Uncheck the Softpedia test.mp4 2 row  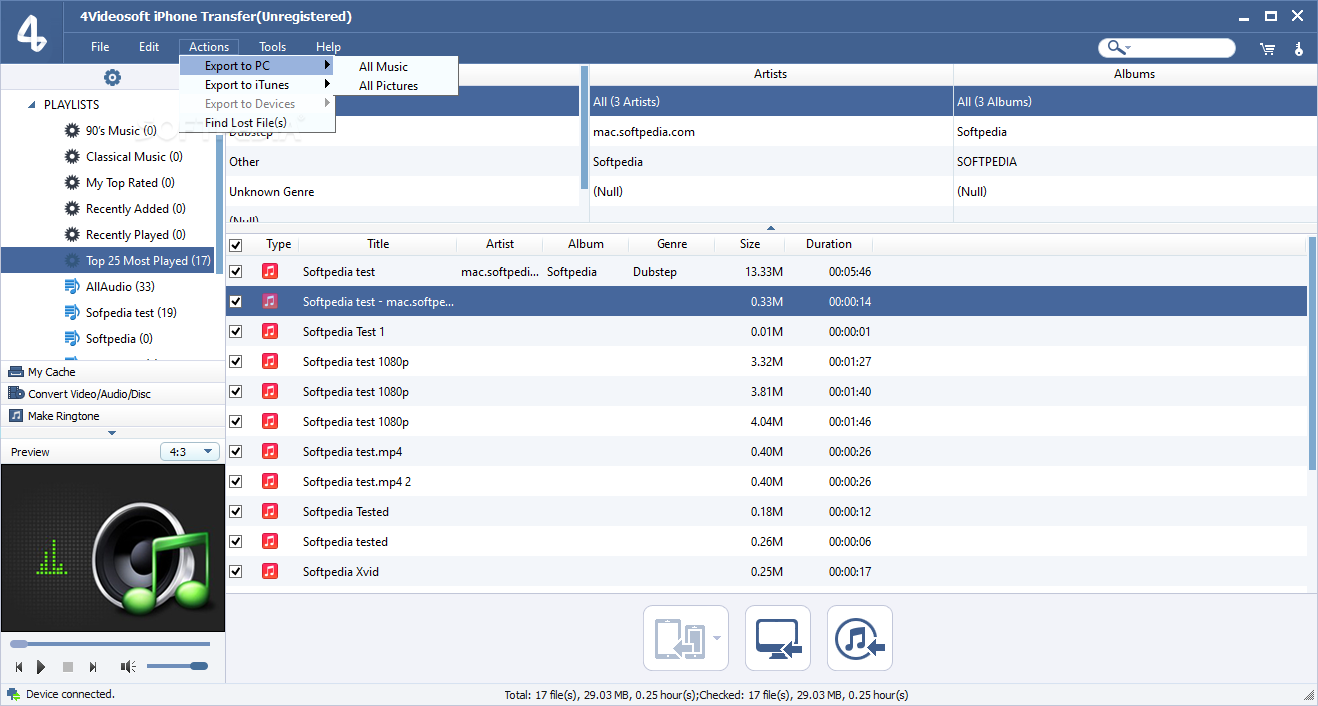pos(235,481)
